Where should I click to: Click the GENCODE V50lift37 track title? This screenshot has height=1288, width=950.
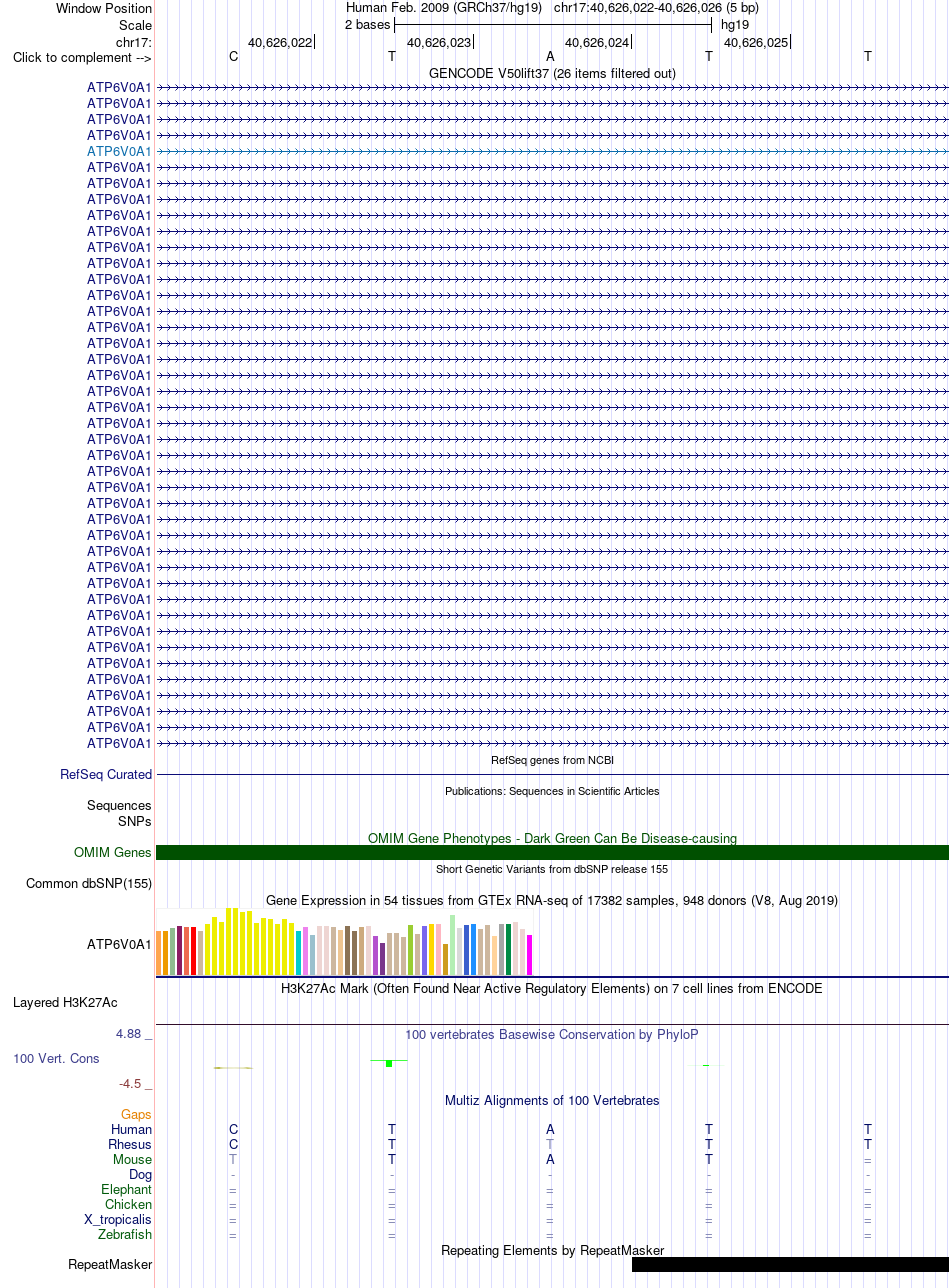pos(552,74)
